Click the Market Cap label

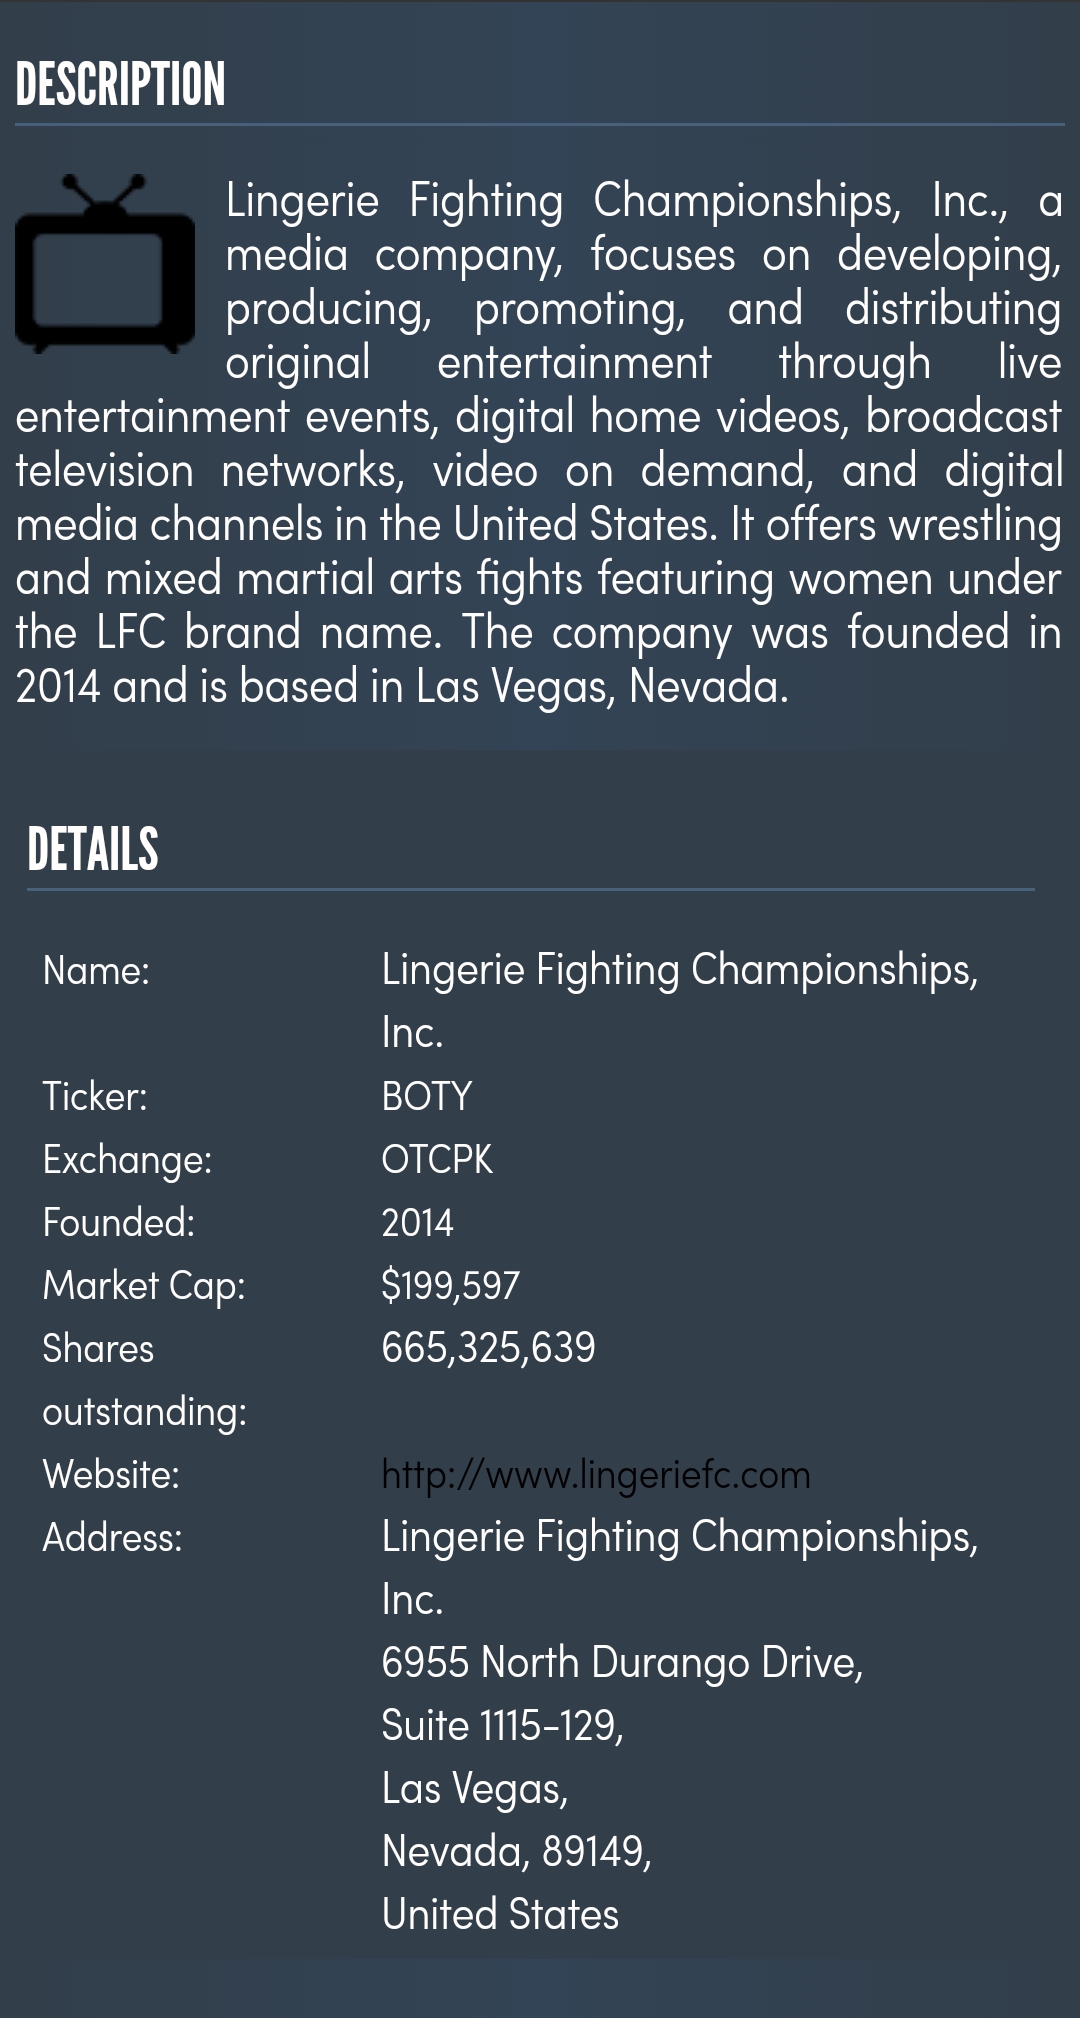[x=144, y=1287]
